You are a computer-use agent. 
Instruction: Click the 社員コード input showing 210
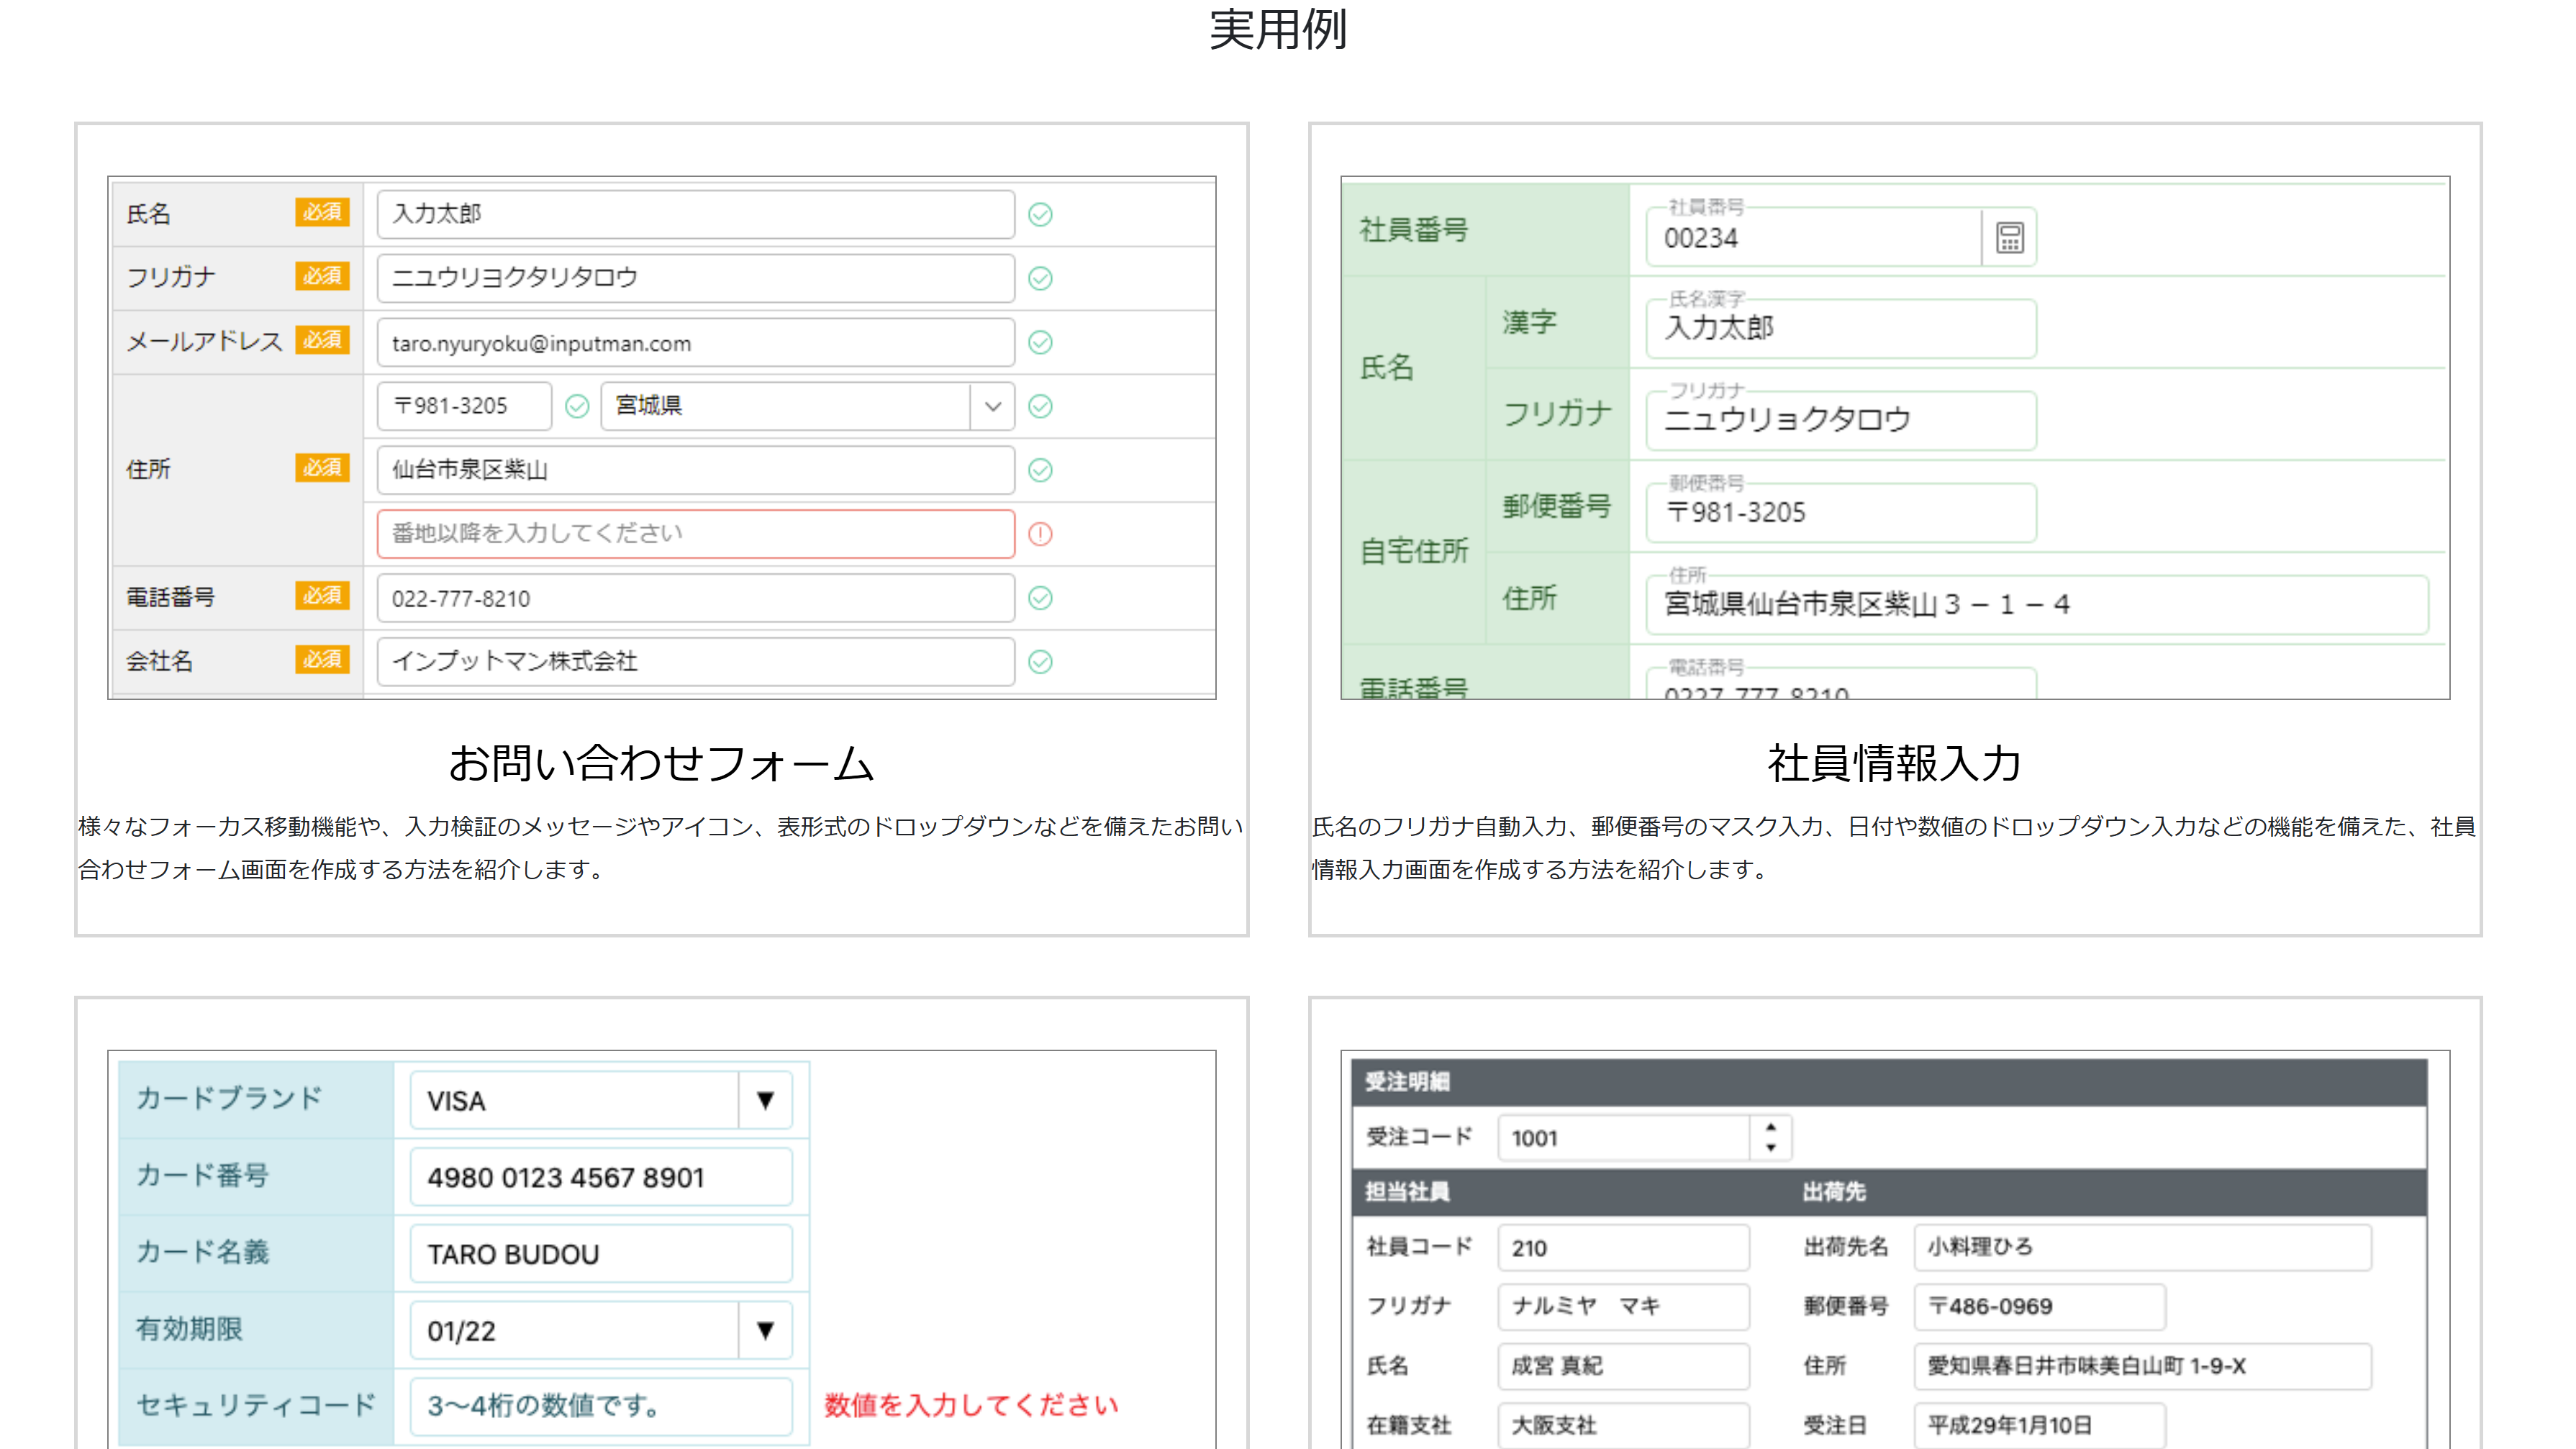pos(1623,1247)
